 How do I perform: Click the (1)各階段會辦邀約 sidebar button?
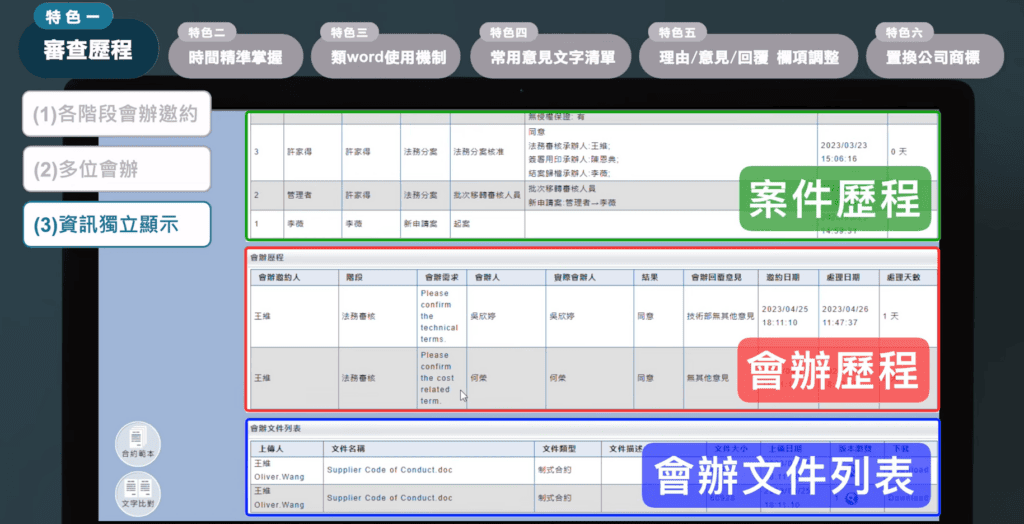click(x=116, y=115)
